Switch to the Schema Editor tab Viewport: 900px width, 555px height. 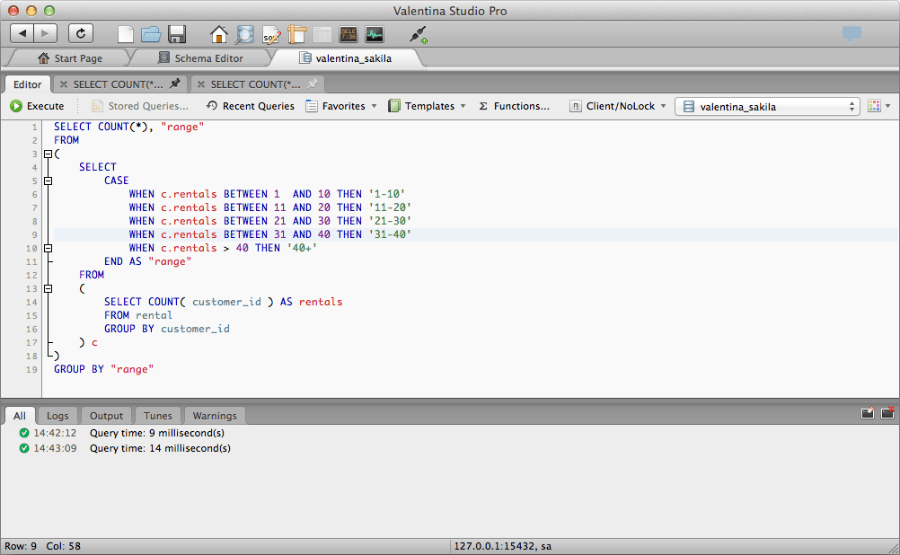pyautogui.click(x=200, y=59)
